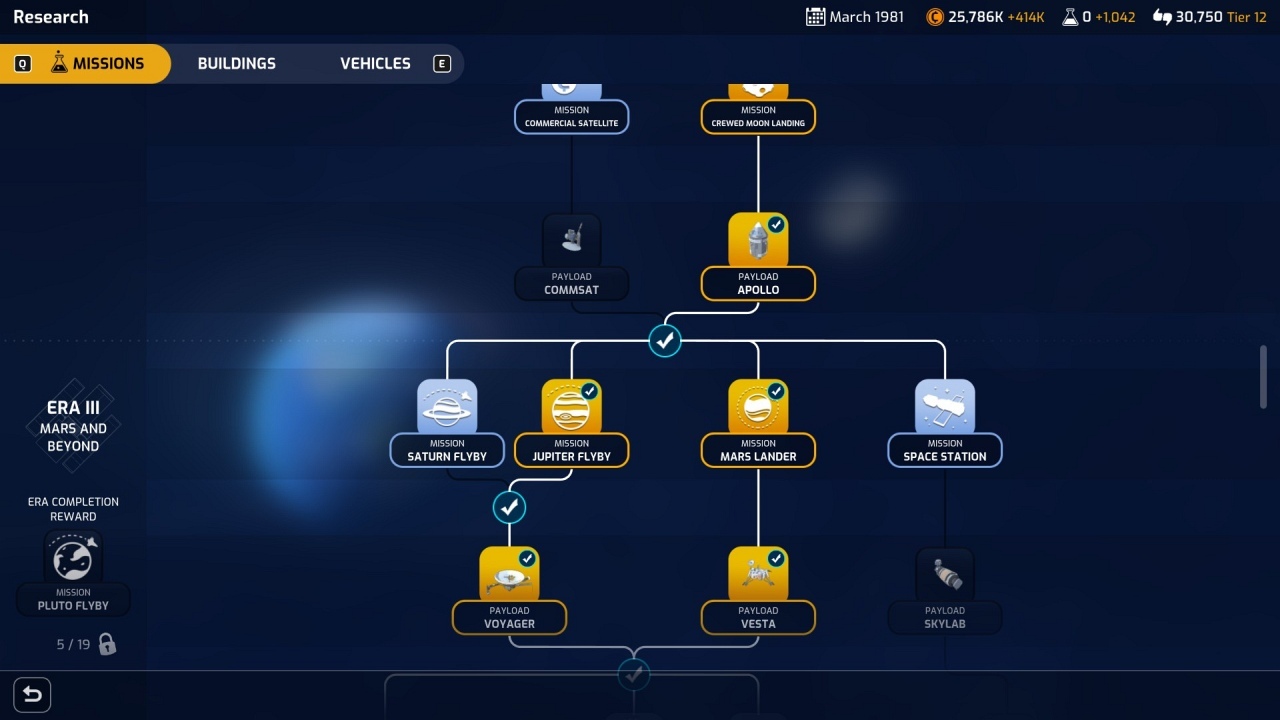This screenshot has width=1280, height=720.
Task: Open the Voyager payload icon
Action: point(509,574)
